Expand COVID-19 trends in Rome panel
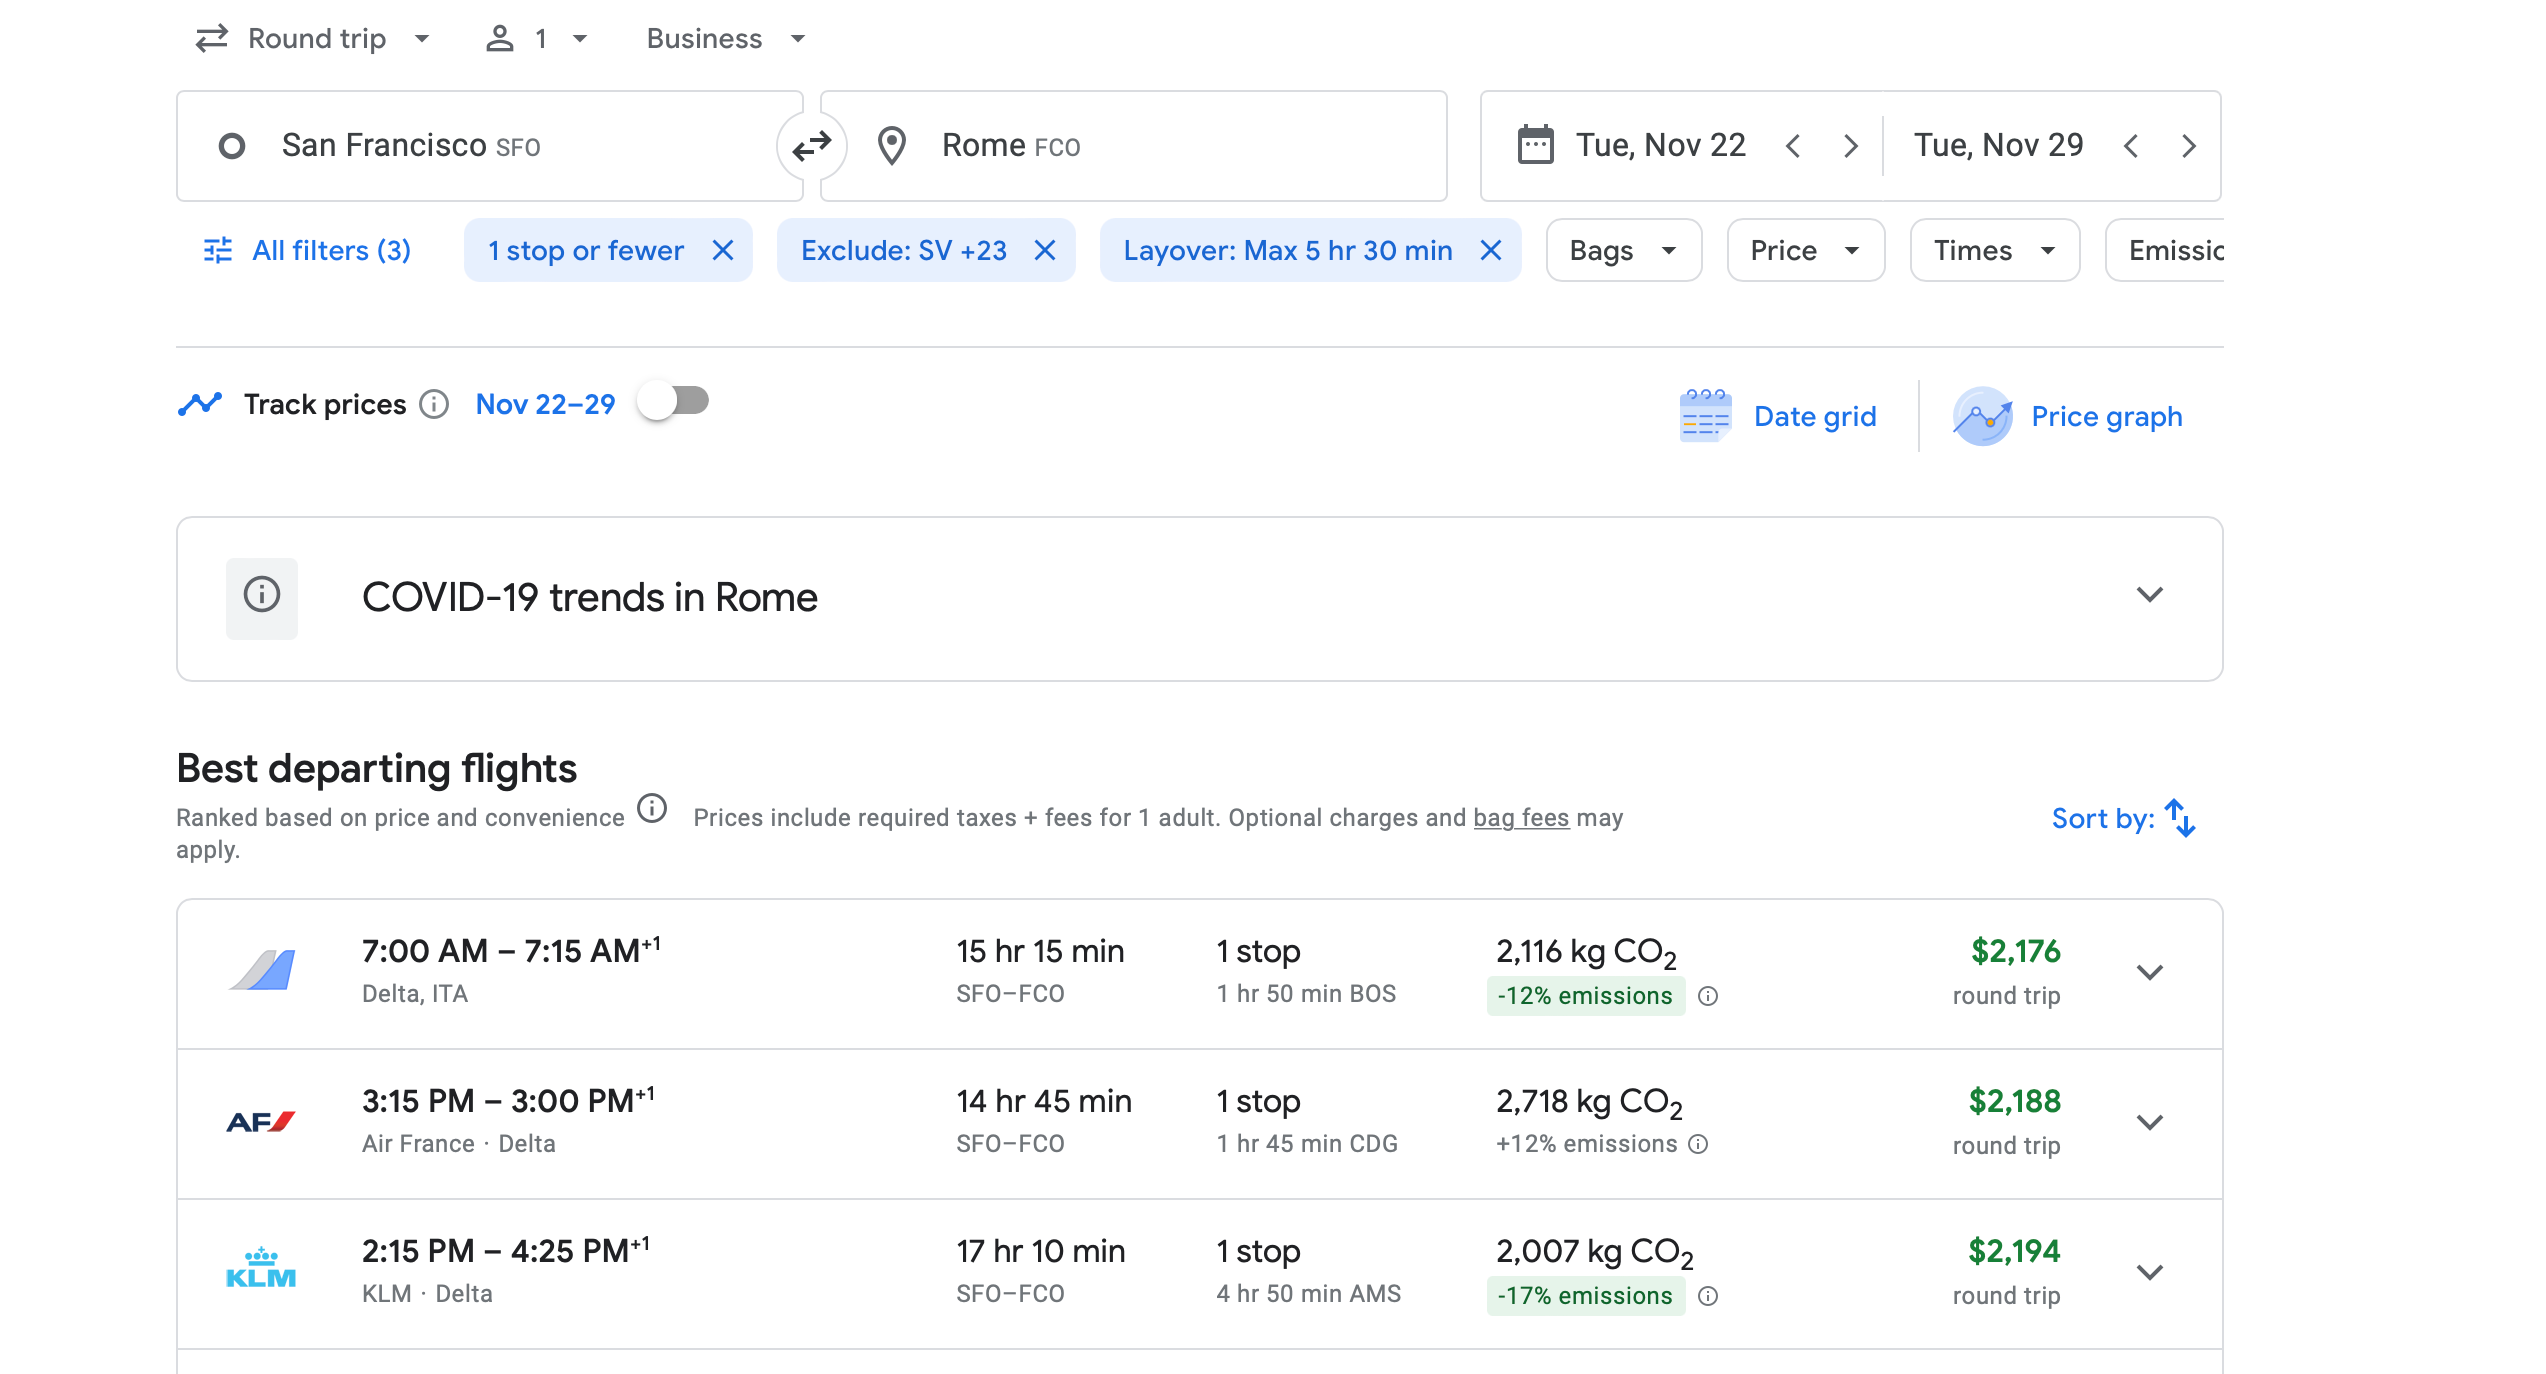This screenshot has width=2546, height=1374. pos(2149,596)
